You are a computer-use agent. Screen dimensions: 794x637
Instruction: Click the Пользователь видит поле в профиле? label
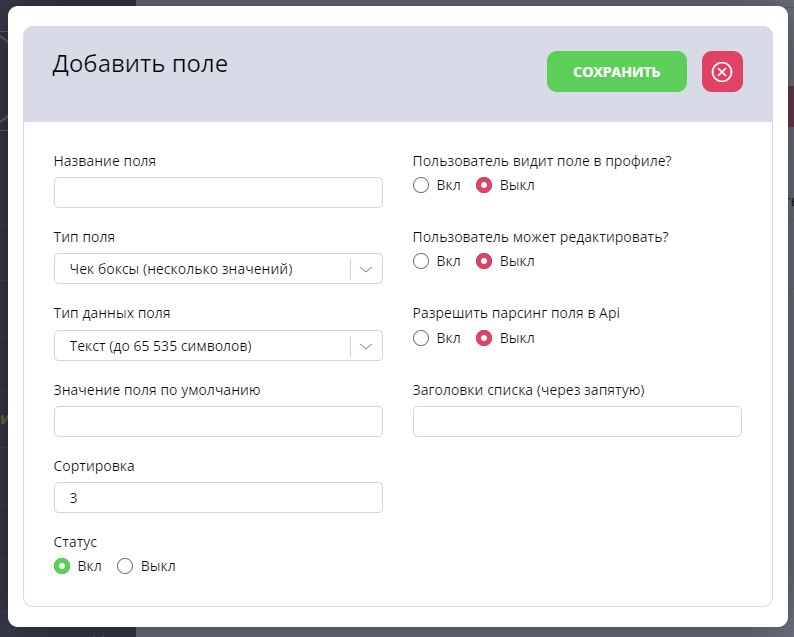pos(542,161)
